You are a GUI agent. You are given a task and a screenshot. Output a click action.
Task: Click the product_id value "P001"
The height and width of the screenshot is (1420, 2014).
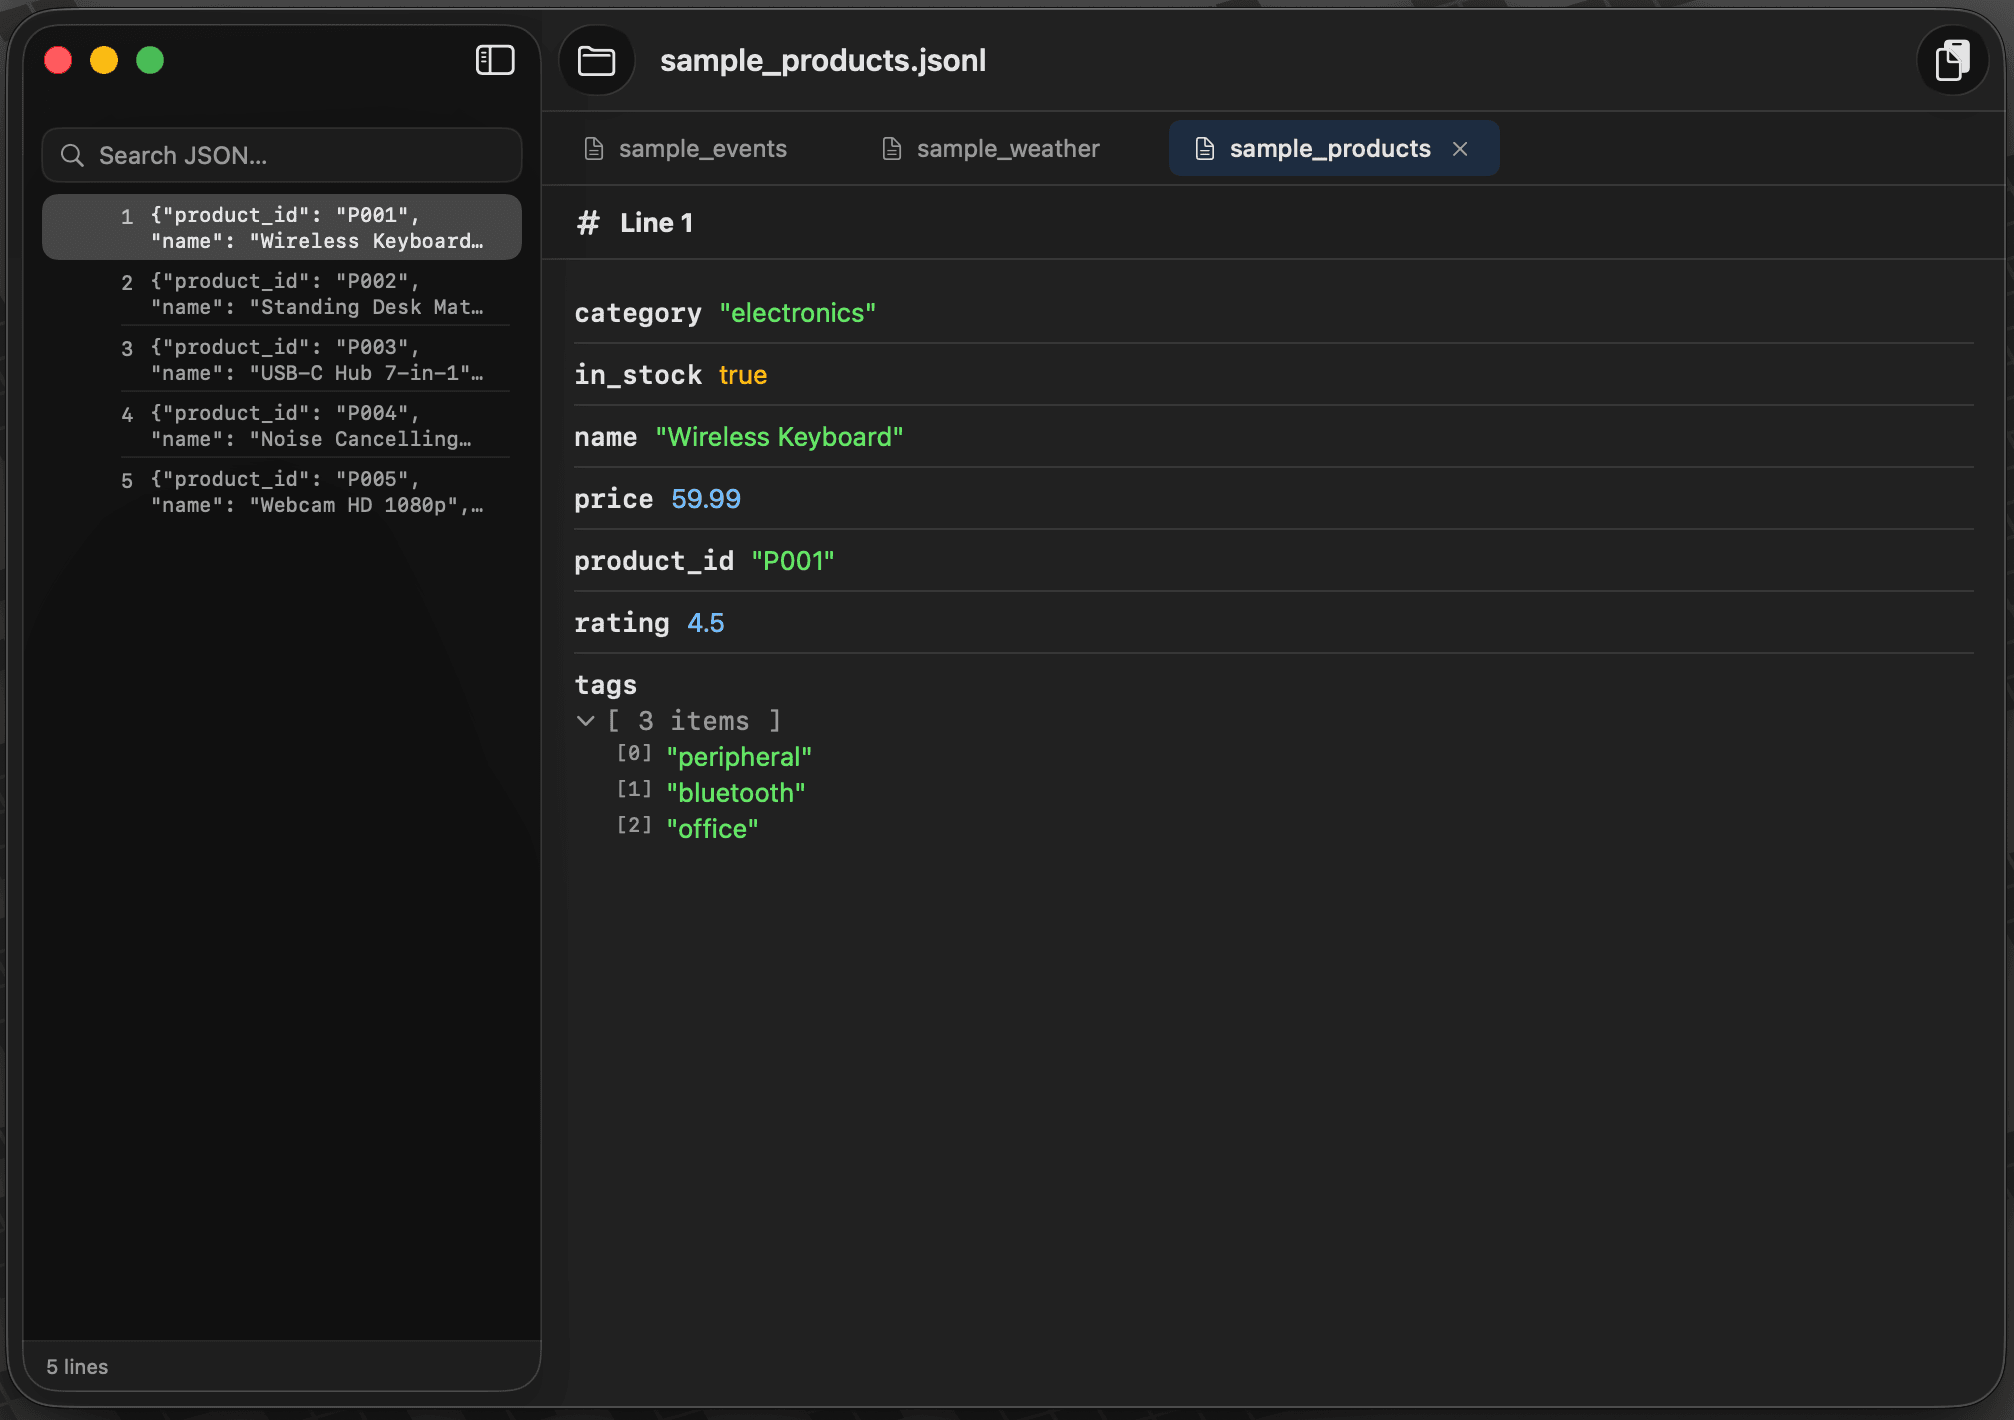(793, 561)
